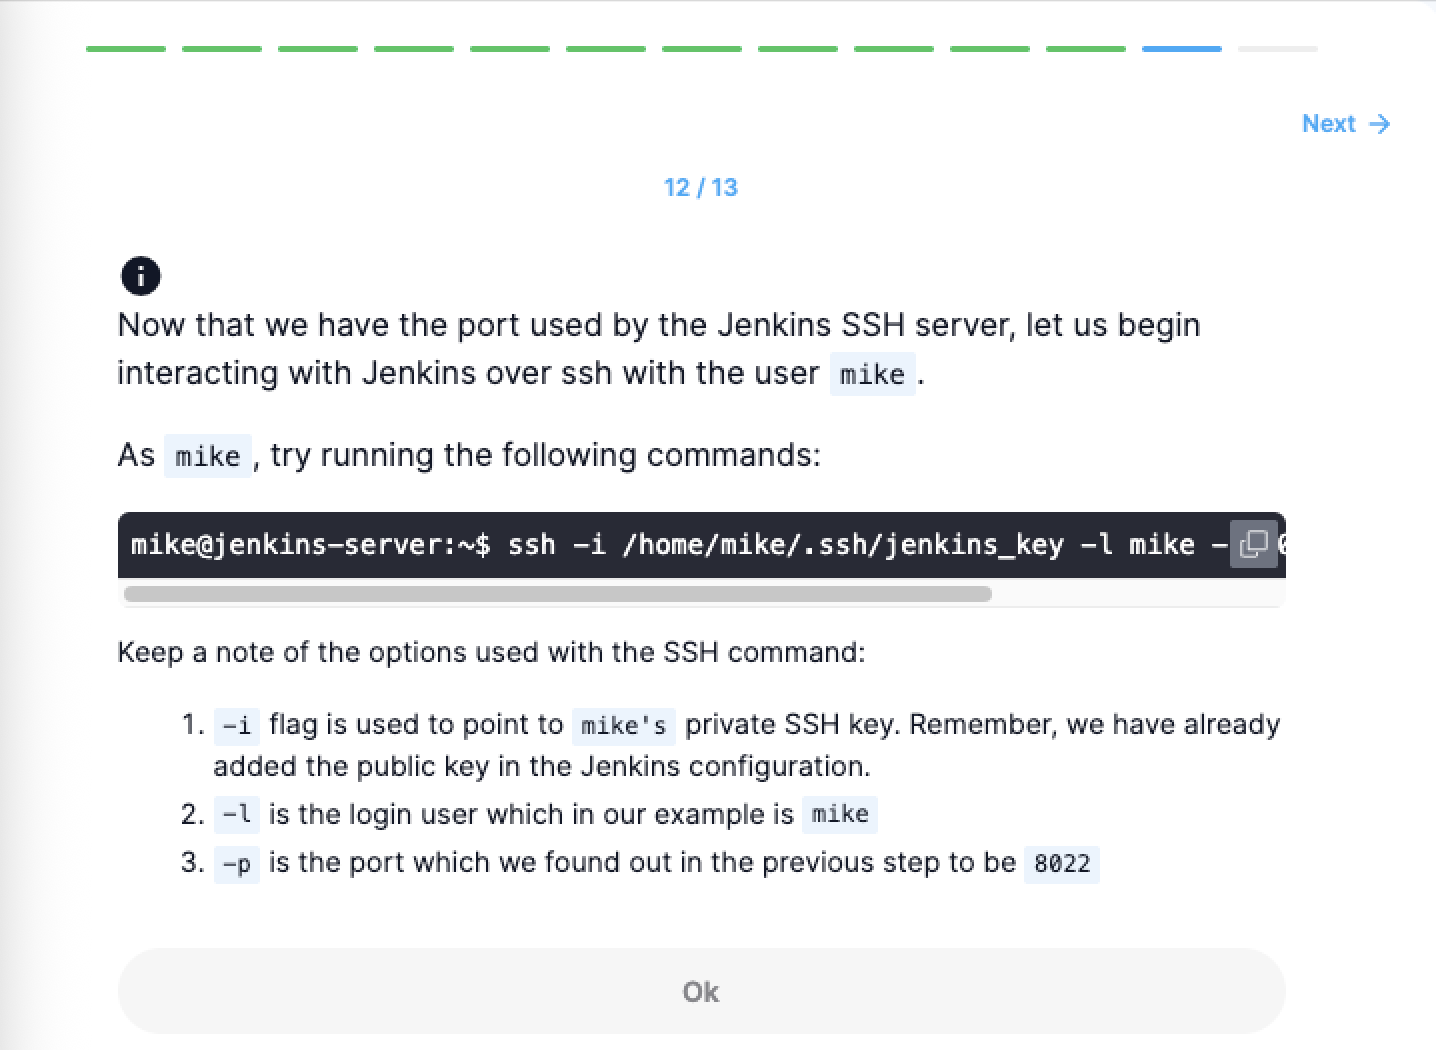Click the code block horizontal scrollbar
1436x1050 pixels.
(557, 594)
